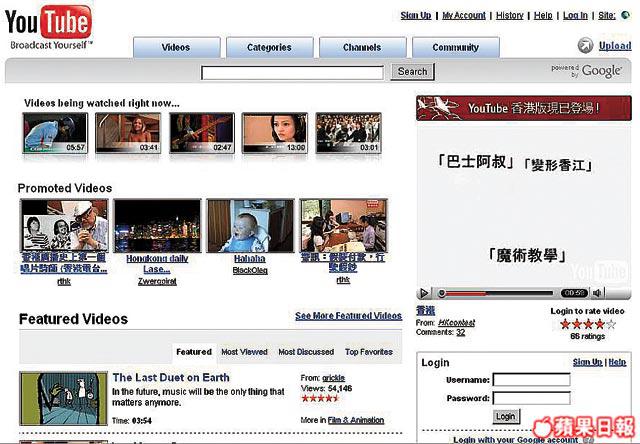
Task: Click the Hongkong daily Lase... title link
Action: 157,264
